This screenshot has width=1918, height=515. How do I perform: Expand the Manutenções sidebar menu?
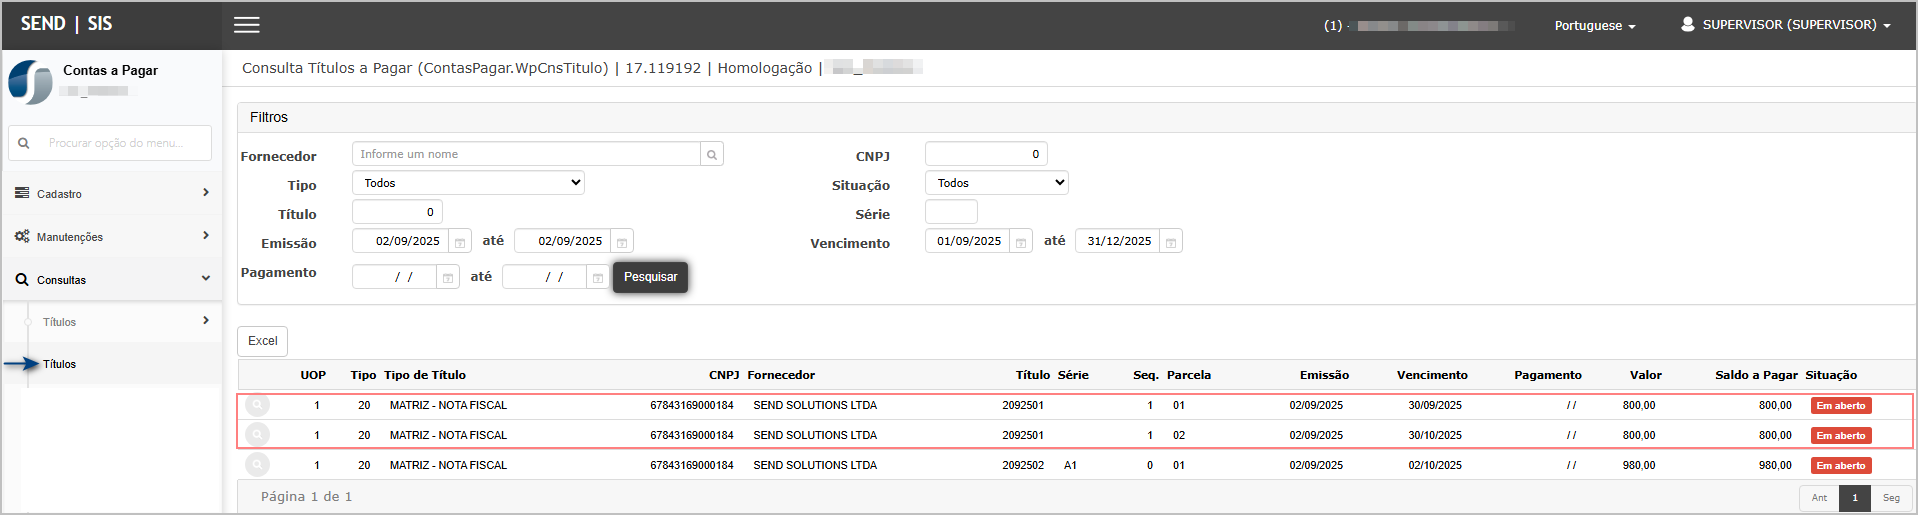[x=112, y=236]
